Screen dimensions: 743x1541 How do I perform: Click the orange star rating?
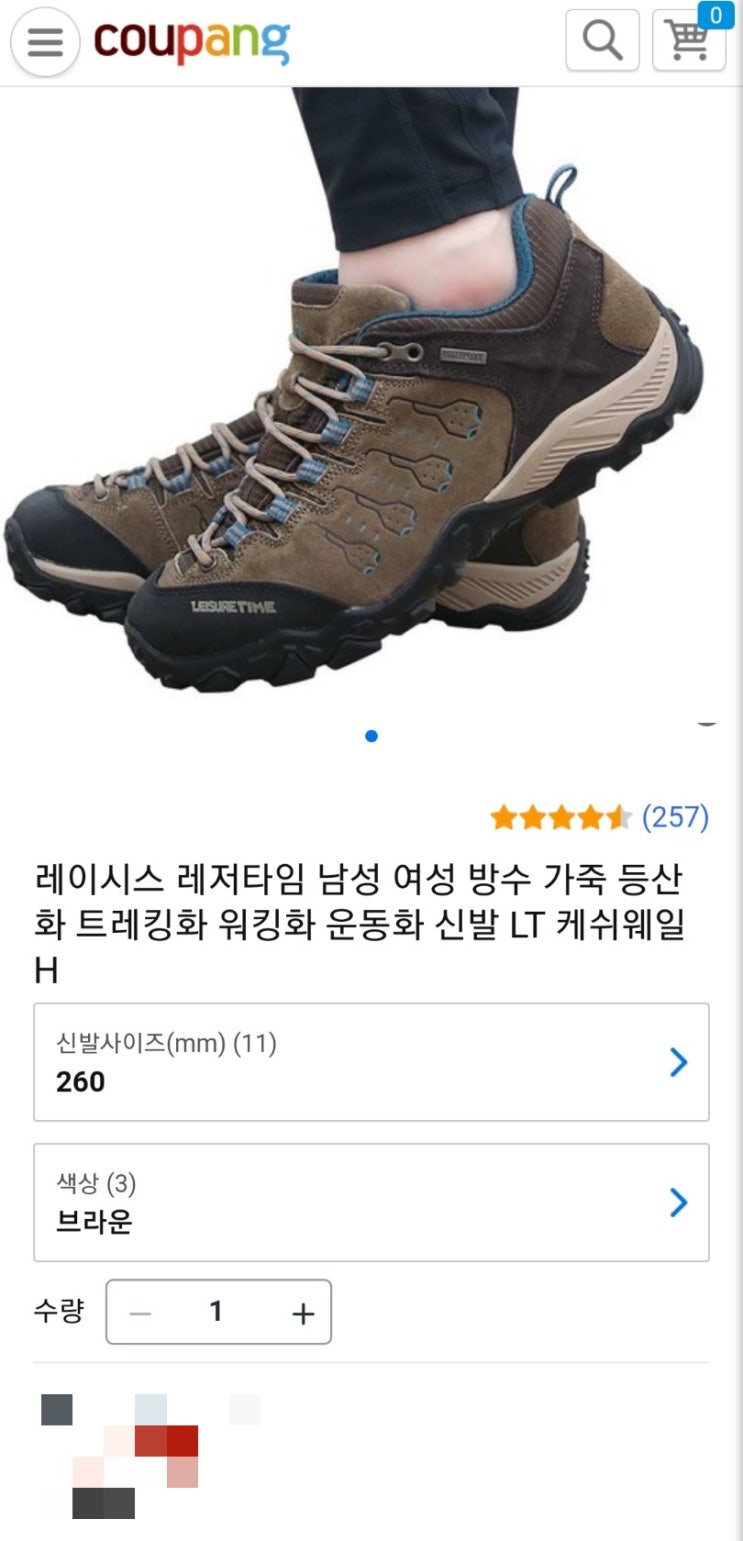560,818
